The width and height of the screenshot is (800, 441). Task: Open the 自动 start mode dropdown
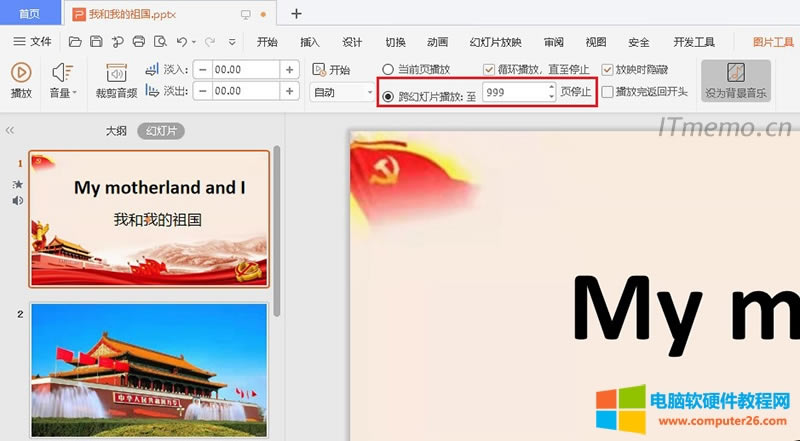tap(341, 92)
